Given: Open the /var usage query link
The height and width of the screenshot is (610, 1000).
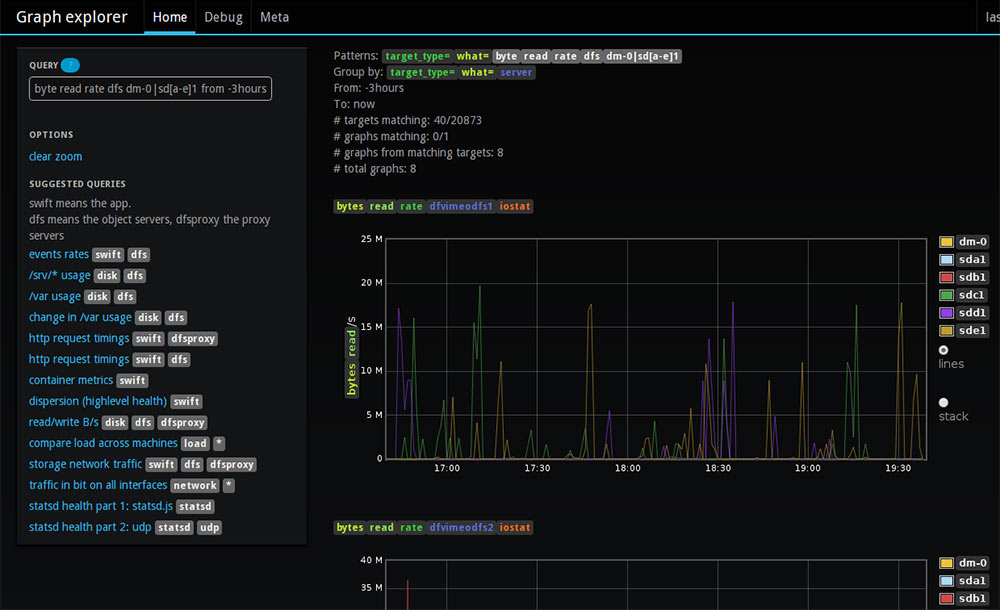Looking at the screenshot, I should click(x=55, y=296).
